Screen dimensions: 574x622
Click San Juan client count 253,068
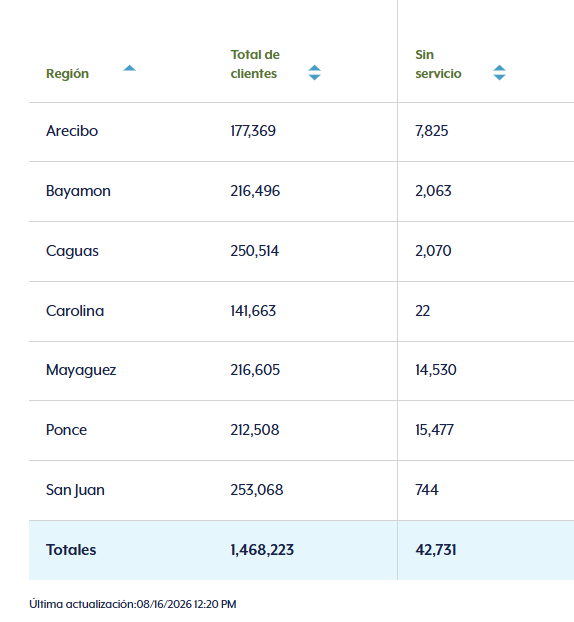257,490
